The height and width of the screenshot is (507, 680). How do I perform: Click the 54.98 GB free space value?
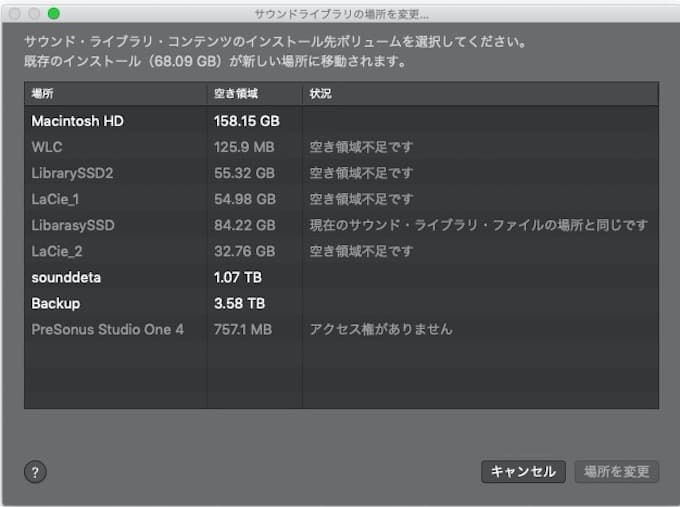pyautogui.click(x=245, y=199)
